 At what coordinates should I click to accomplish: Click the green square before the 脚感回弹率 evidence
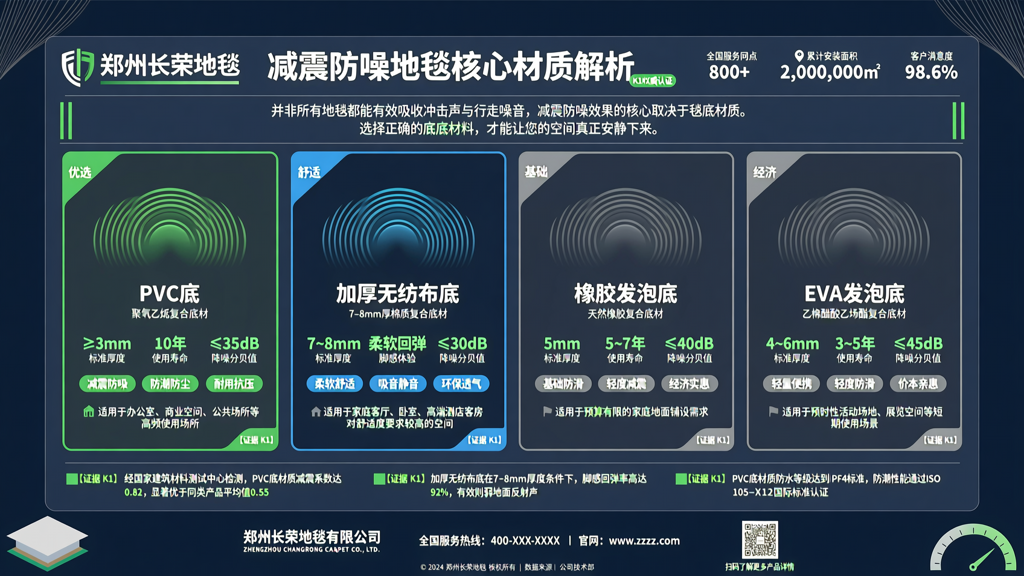pyautogui.click(x=379, y=479)
